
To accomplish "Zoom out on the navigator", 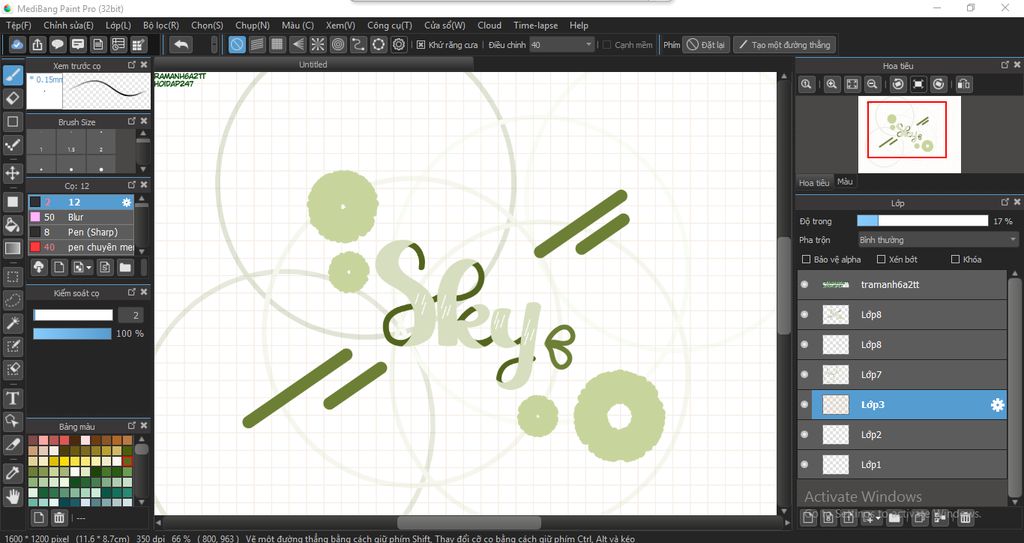I will 872,84.
